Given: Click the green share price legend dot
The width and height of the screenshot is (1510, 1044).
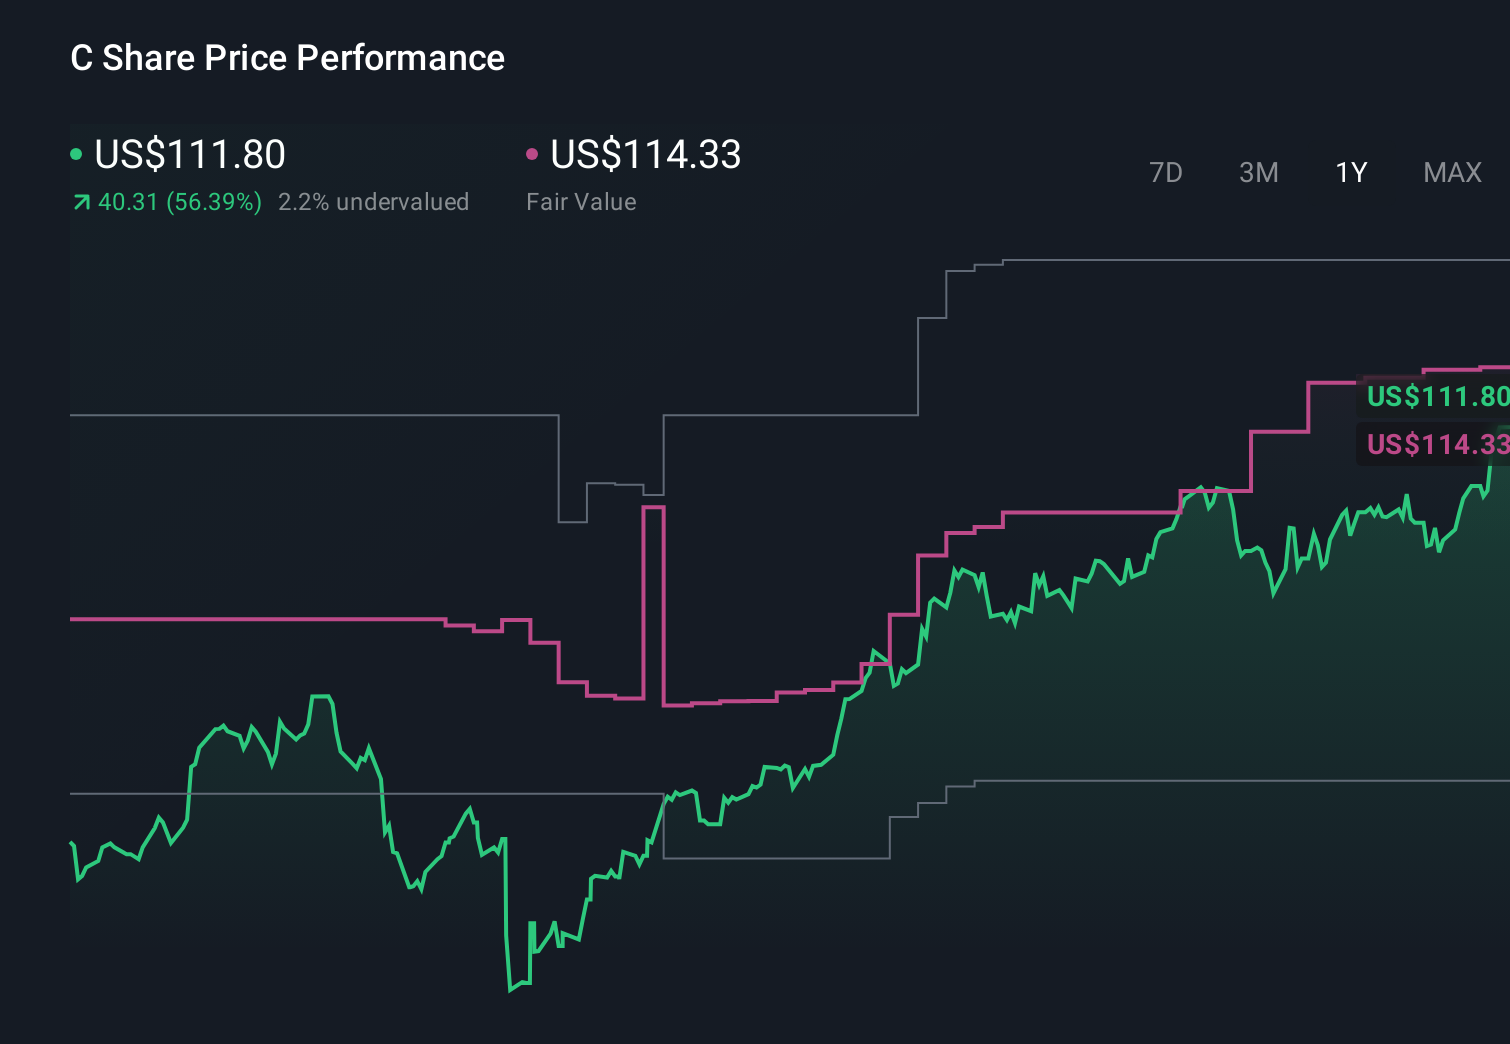Looking at the screenshot, I should 77,154.
